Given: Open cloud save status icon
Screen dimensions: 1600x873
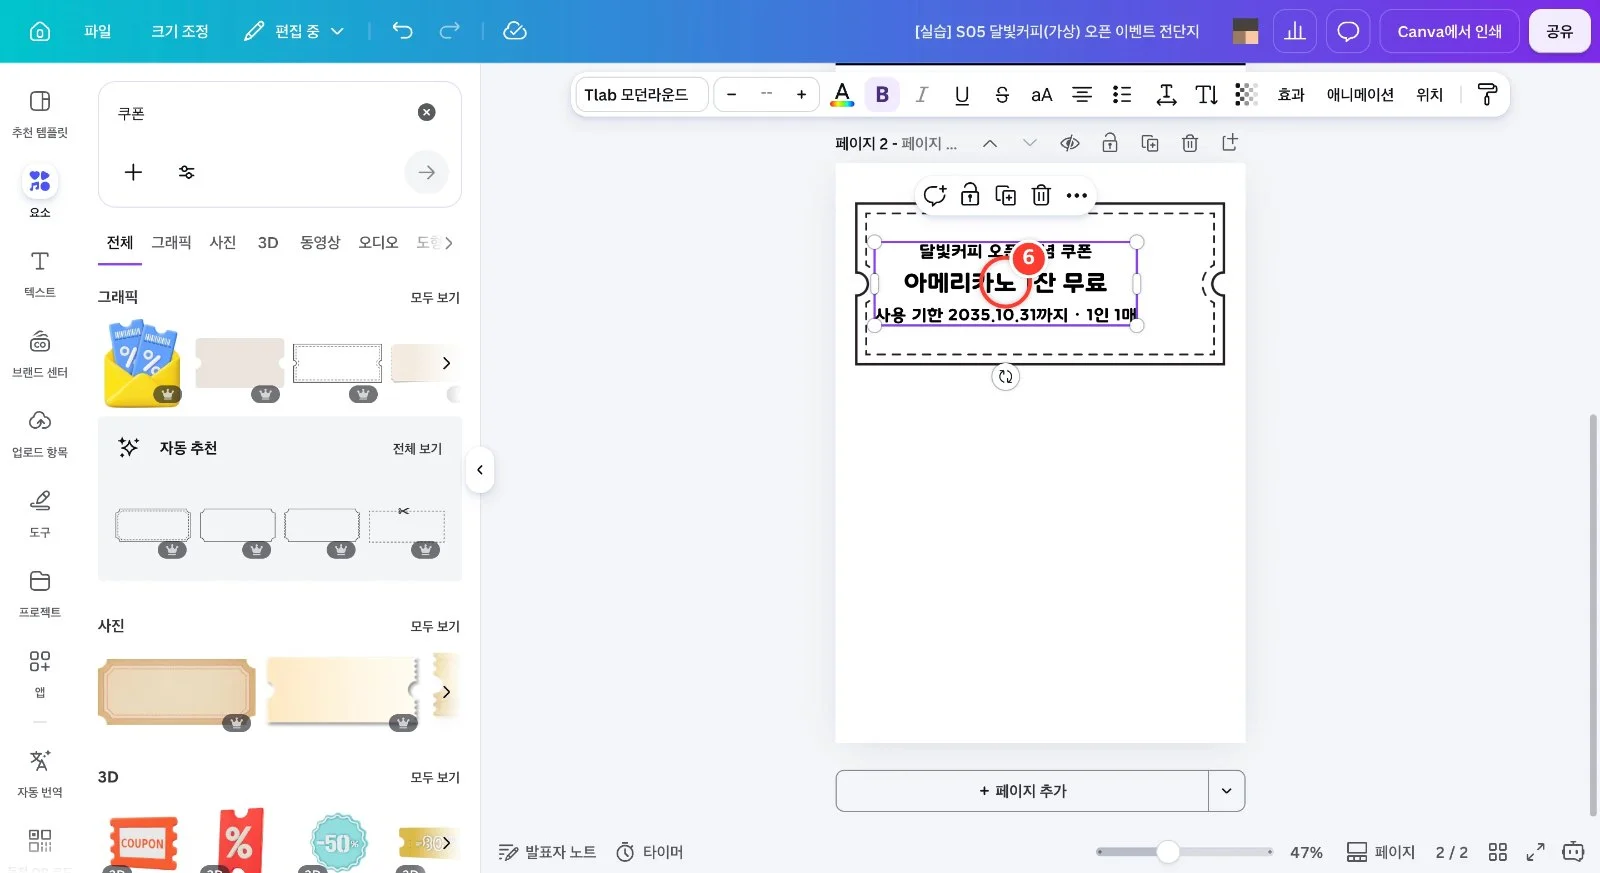Looking at the screenshot, I should coord(515,31).
